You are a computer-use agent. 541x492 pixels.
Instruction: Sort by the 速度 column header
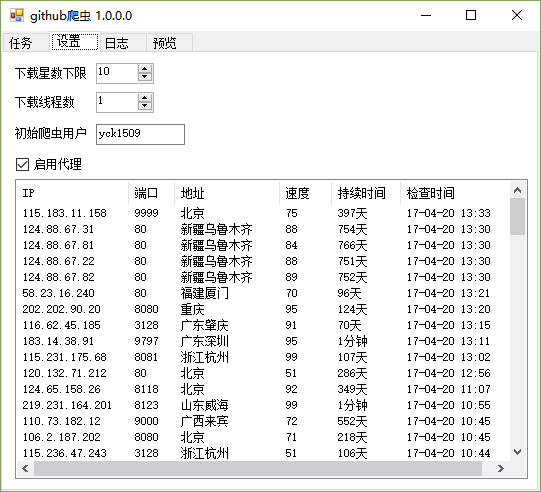point(305,193)
